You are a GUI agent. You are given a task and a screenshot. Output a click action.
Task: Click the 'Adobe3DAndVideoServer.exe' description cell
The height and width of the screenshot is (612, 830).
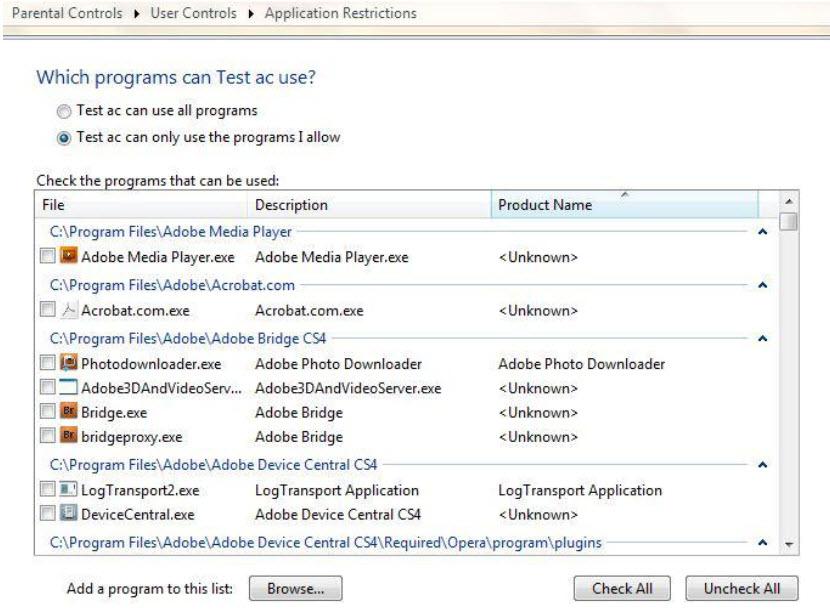pyautogui.click(x=348, y=389)
